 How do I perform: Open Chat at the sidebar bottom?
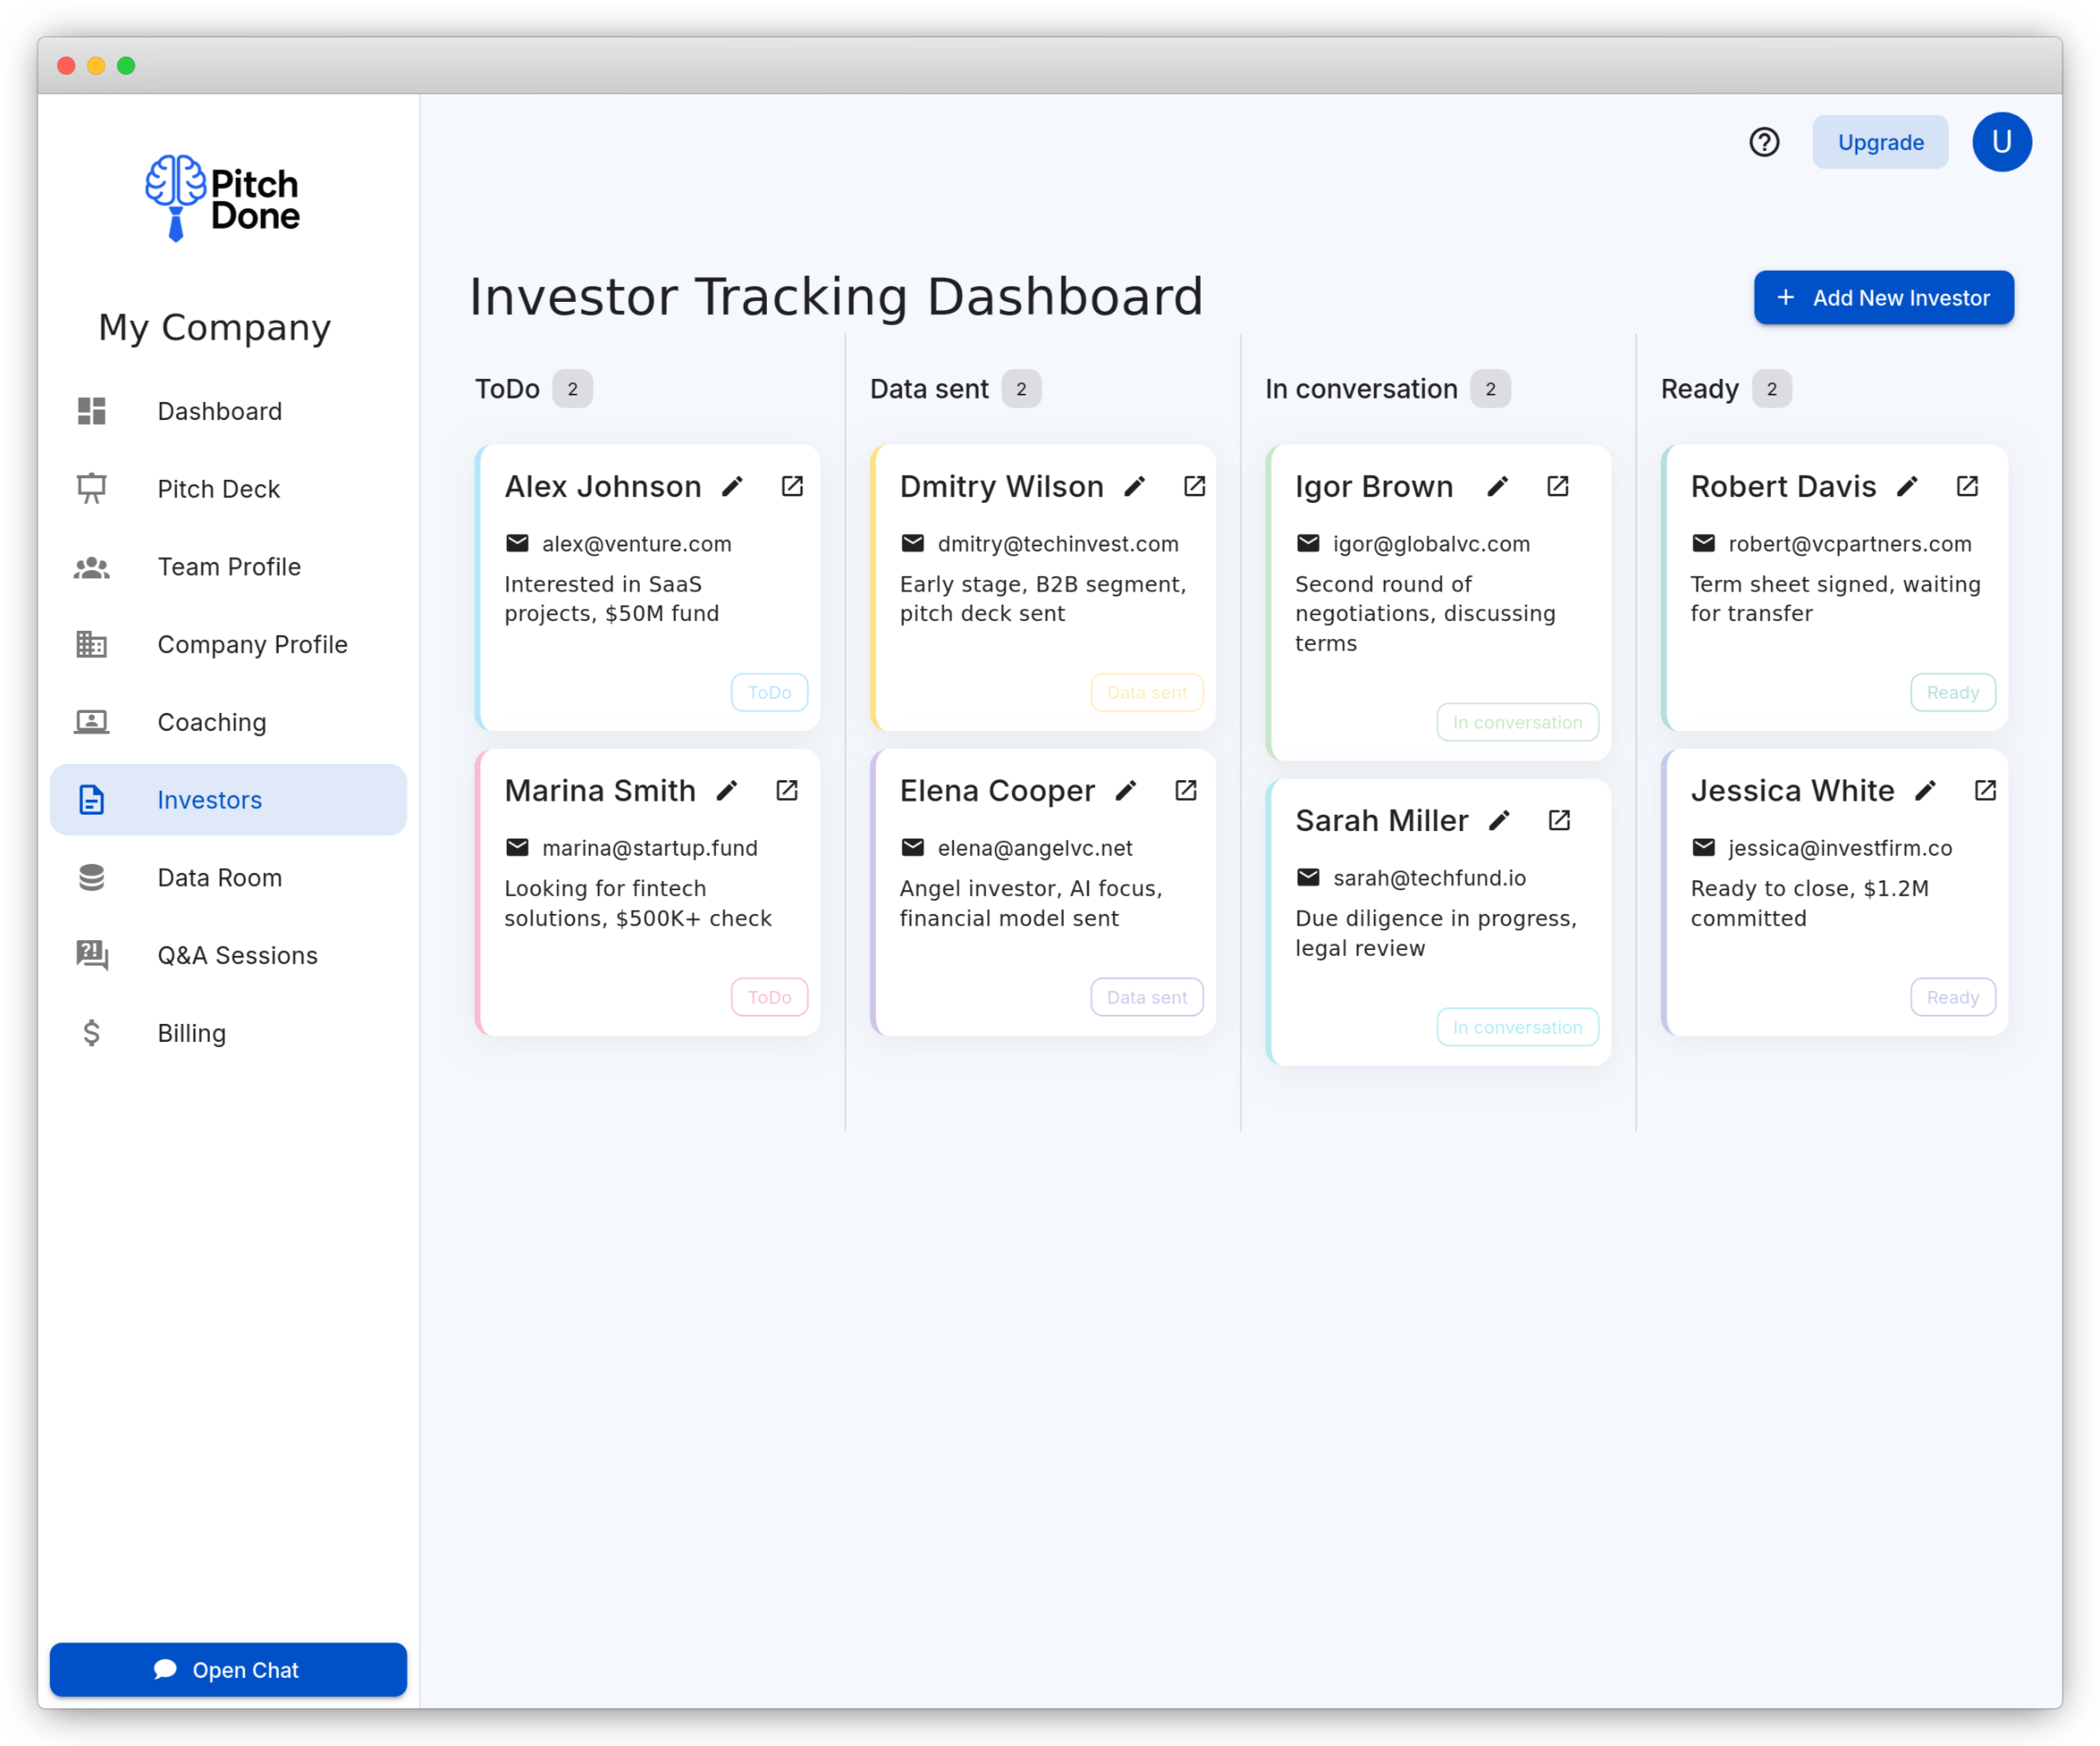pos(228,1670)
